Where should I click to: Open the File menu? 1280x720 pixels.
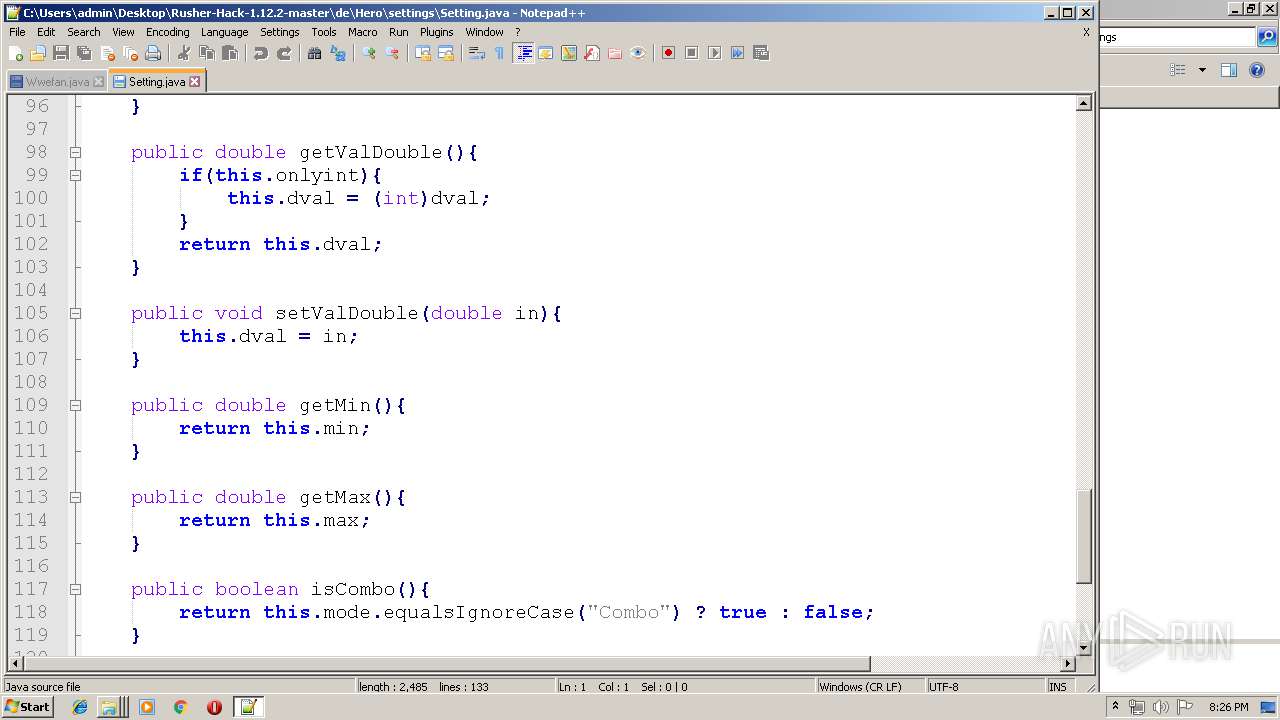(17, 32)
